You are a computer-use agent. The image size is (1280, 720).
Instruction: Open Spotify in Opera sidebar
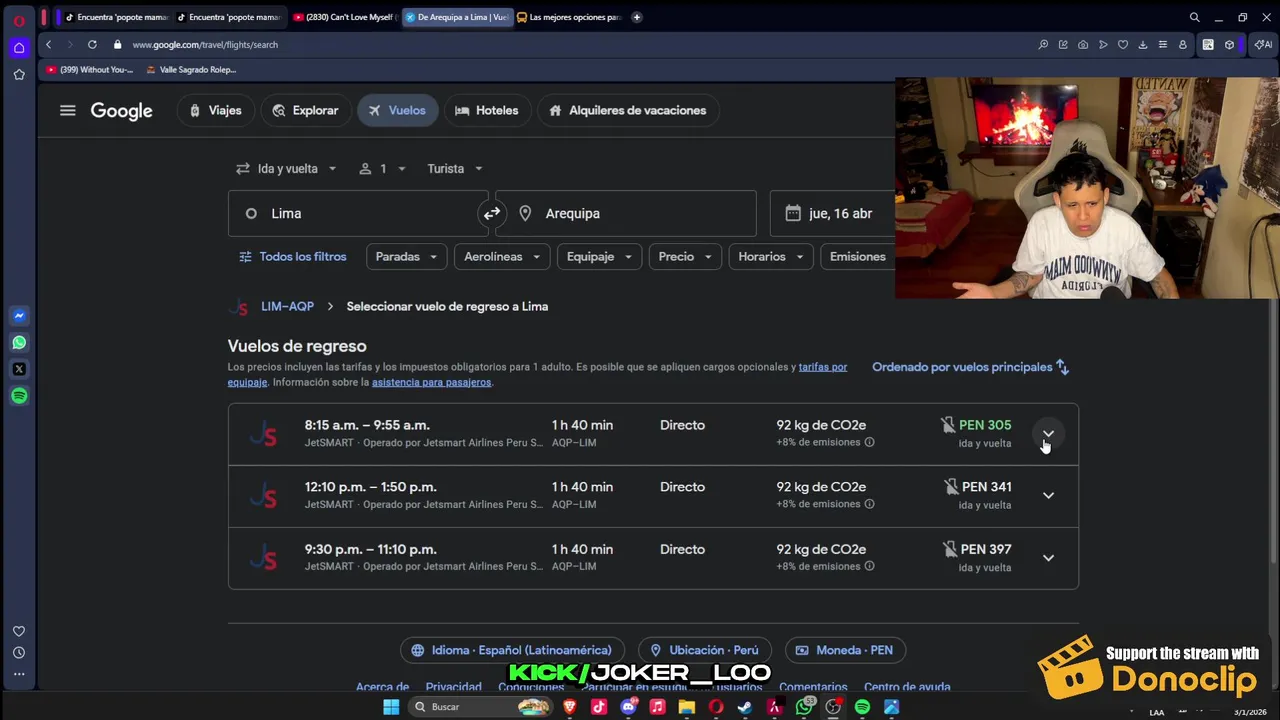19,396
